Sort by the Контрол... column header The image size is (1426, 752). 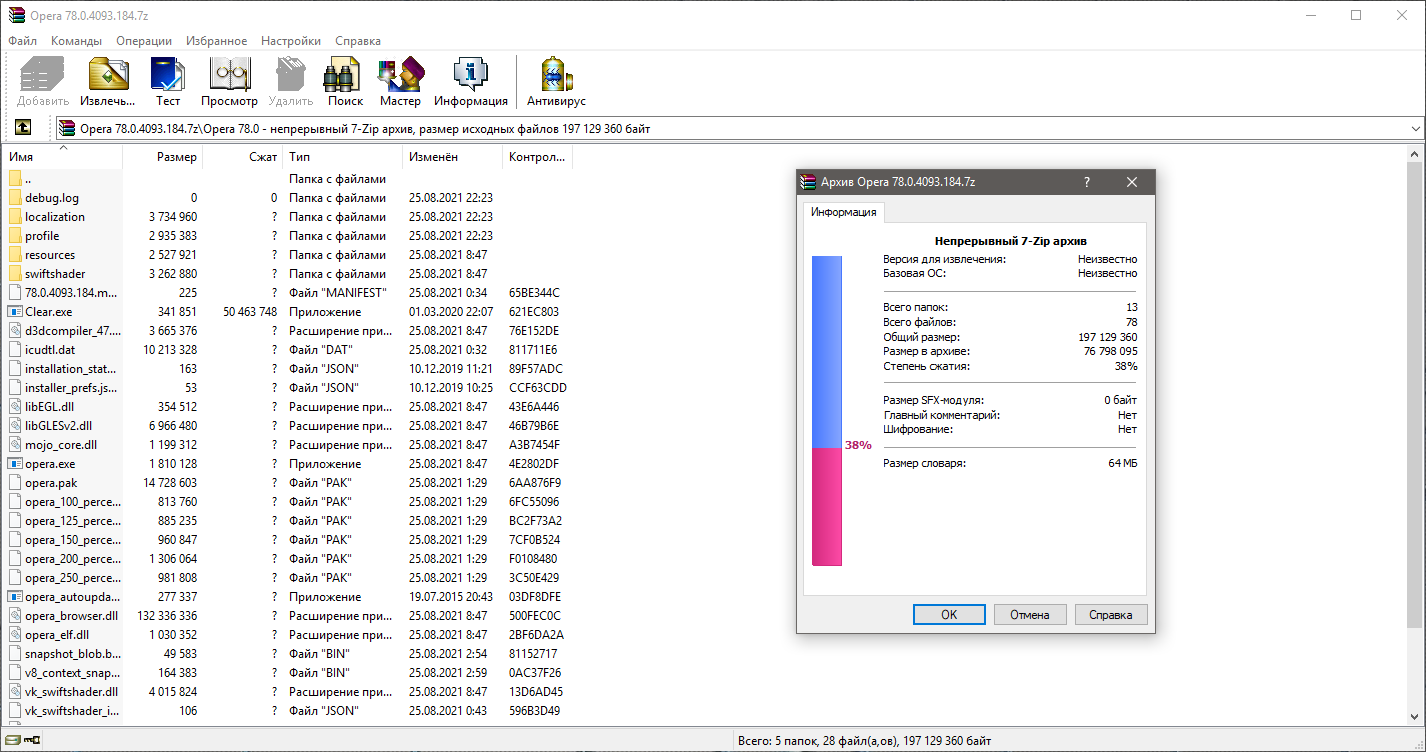click(538, 157)
